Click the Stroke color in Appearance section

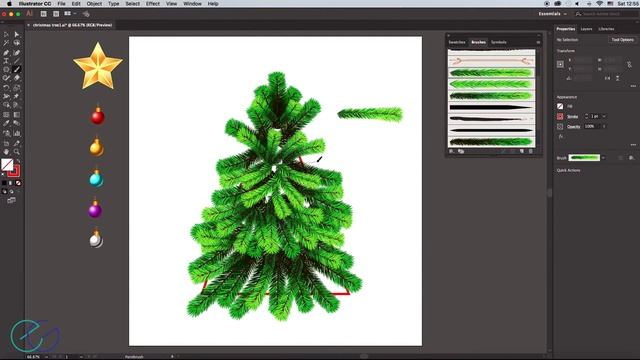(560, 116)
